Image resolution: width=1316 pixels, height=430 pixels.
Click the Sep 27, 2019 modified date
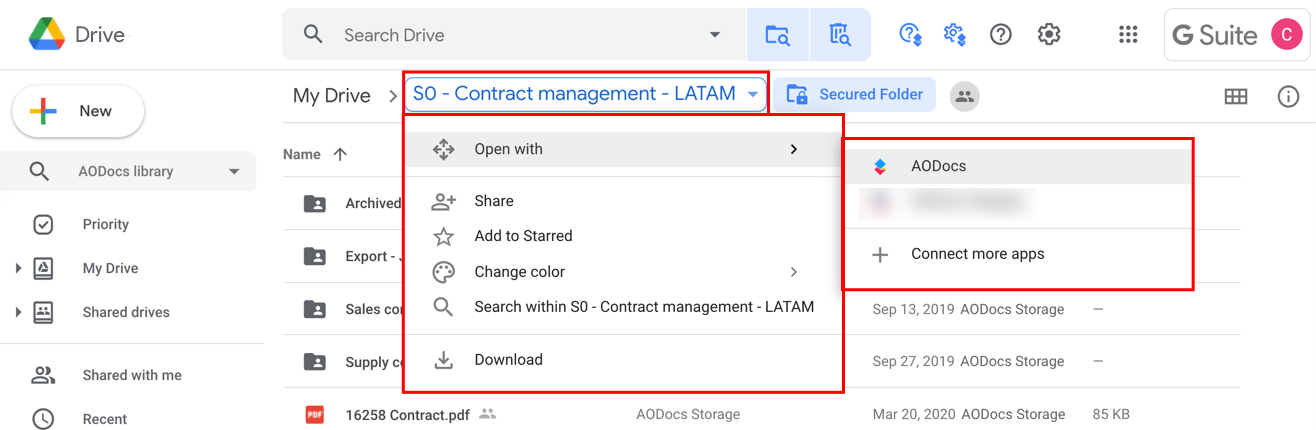click(x=912, y=361)
